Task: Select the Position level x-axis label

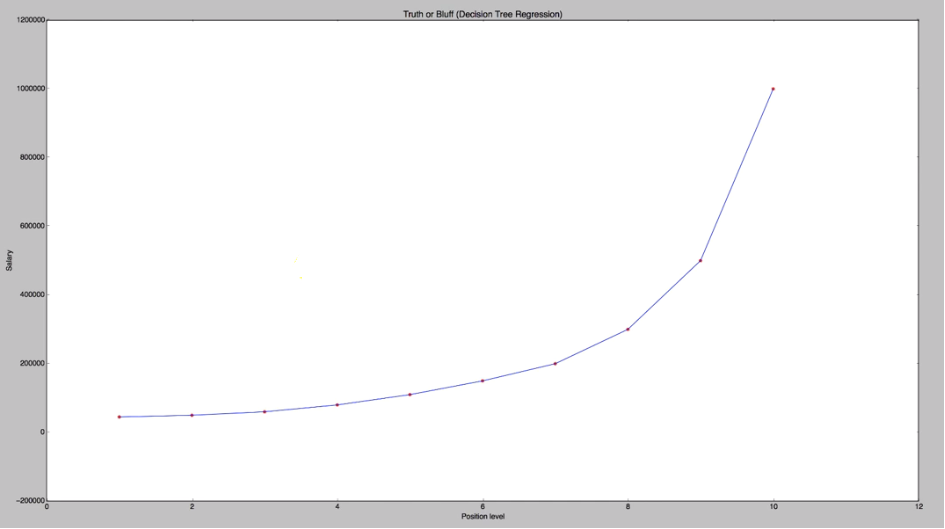Action: pyautogui.click(x=482, y=516)
